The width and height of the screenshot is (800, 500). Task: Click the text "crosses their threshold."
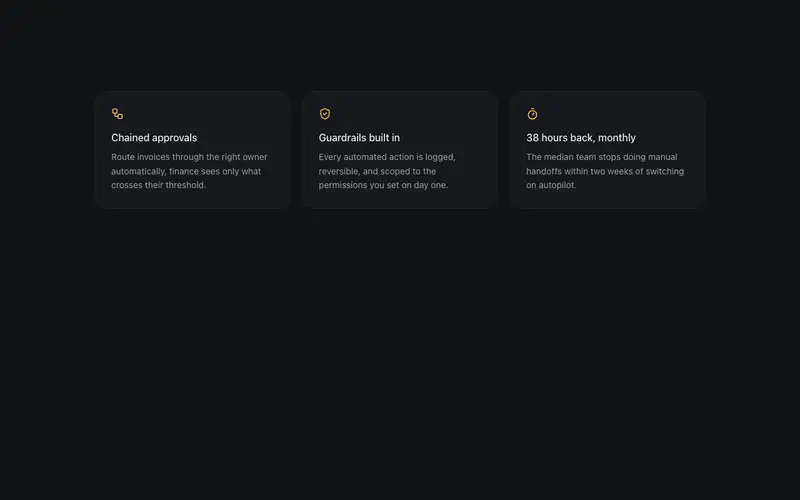[x=159, y=185]
